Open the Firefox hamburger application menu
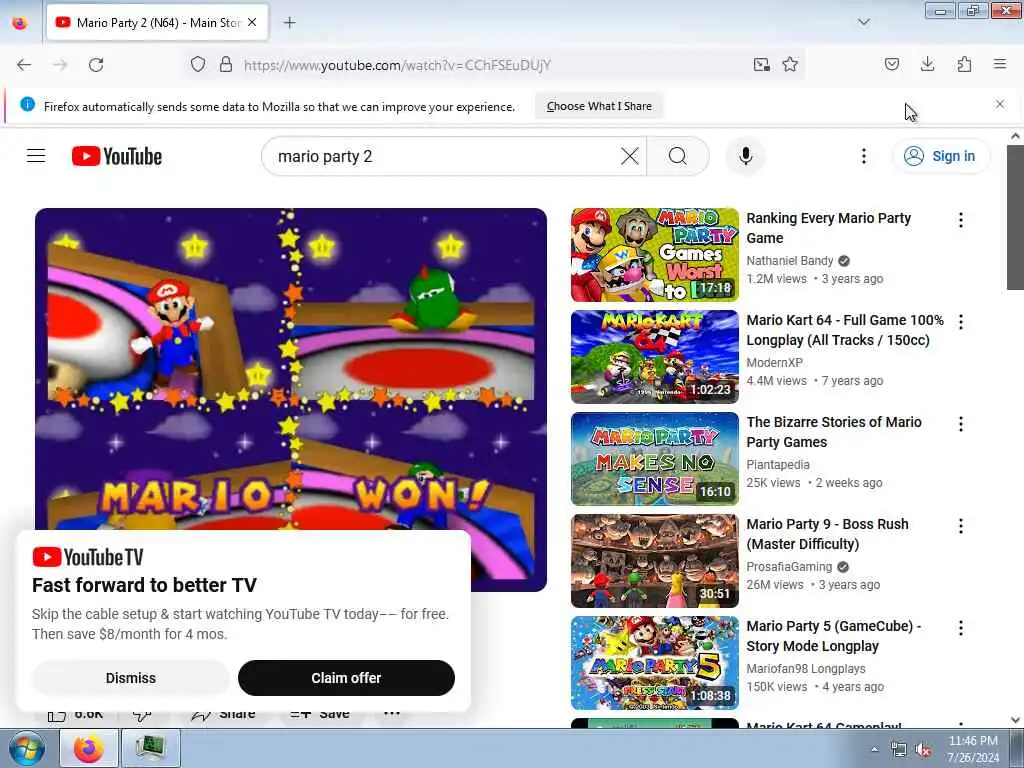Image resolution: width=1024 pixels, height=768 pixels. coord(1000,64)
